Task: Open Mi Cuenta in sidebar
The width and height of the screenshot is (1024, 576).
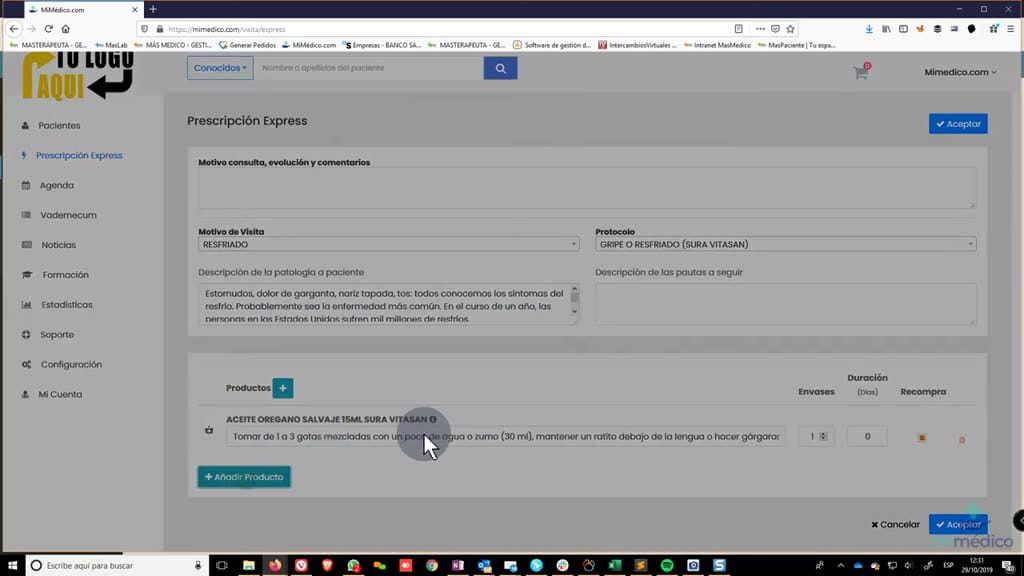Action: [60, 394]
